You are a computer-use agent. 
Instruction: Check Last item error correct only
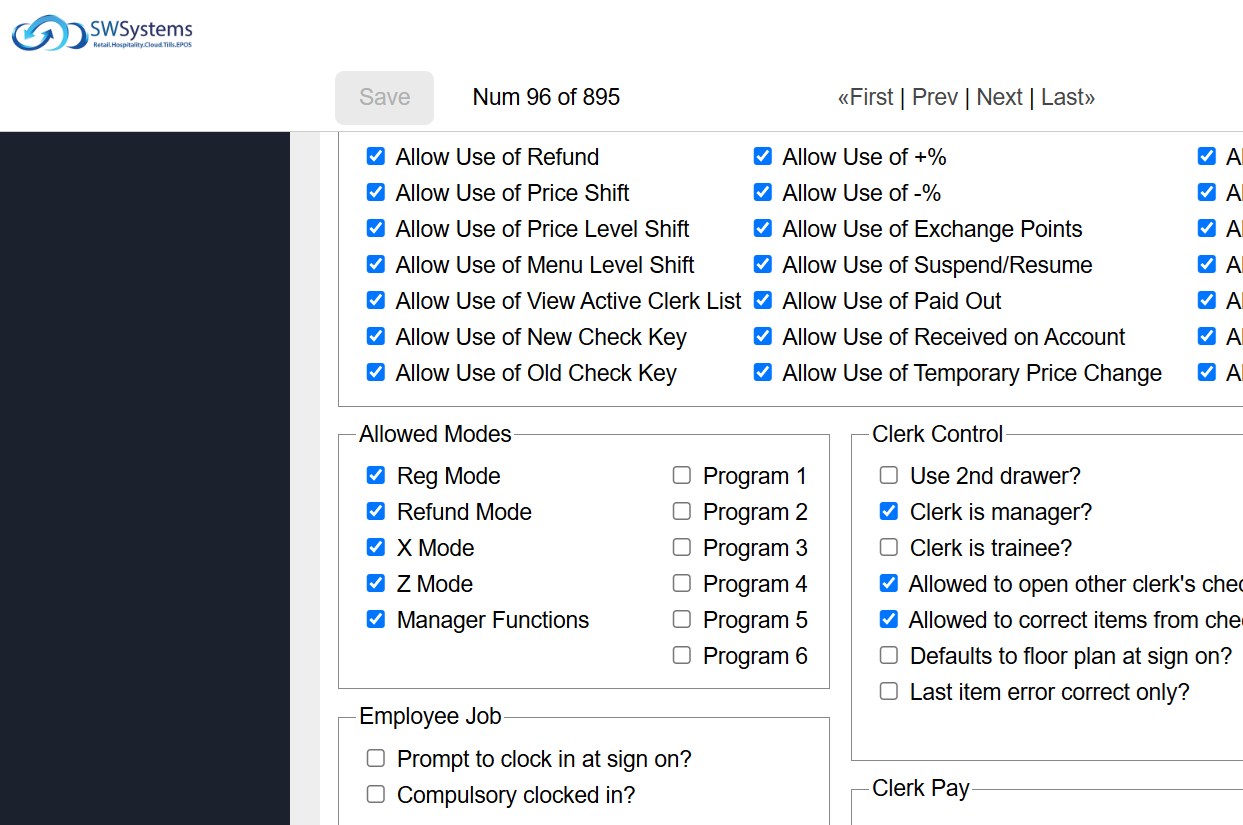(x=889, y=692)
